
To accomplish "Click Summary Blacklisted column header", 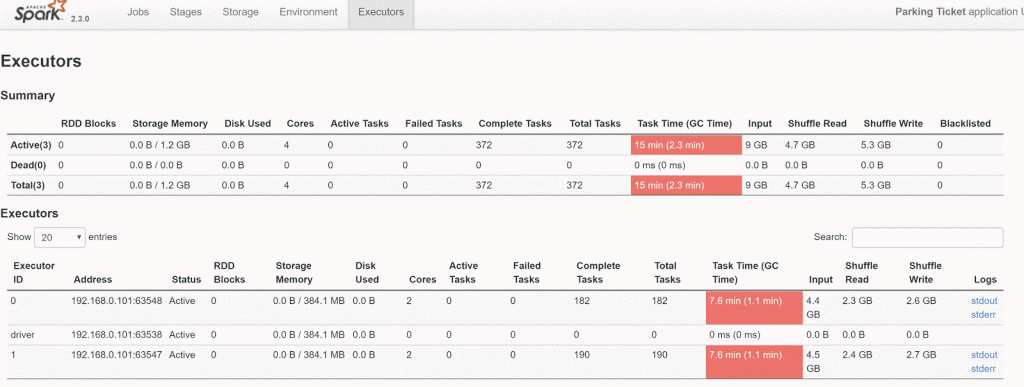I will pos(965,123).
